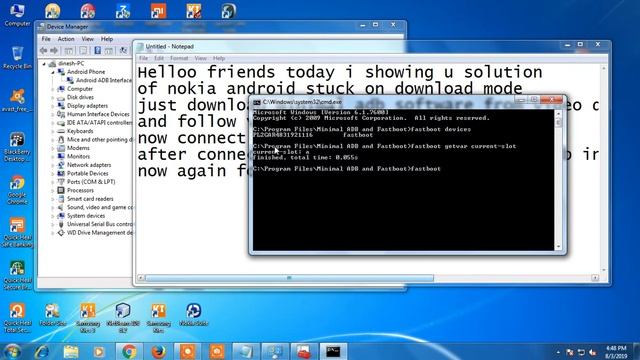
Task: Click Internet Explorer on the taskbar
Action: click(x=42, y=351)
